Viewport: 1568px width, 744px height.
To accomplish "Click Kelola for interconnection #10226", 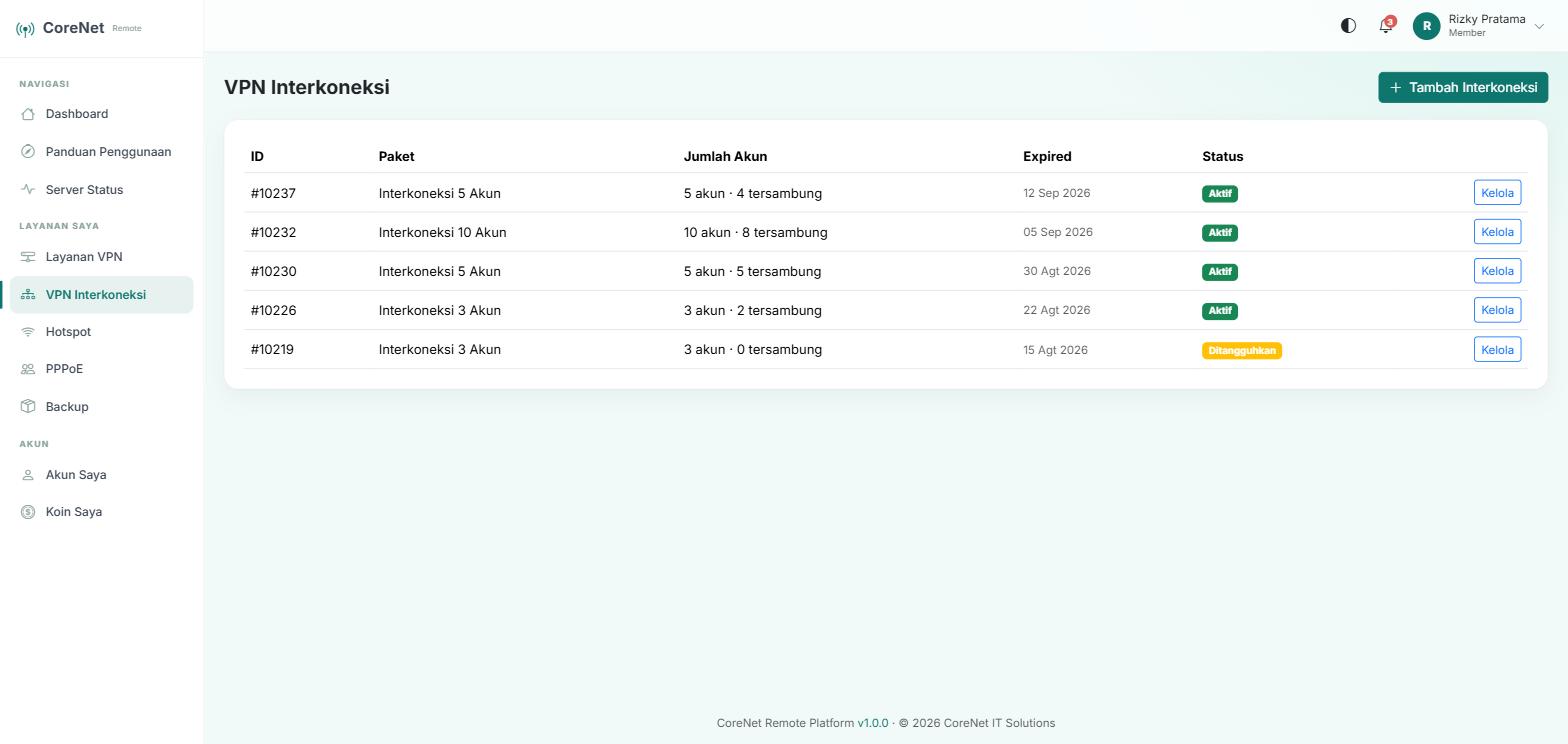I will (x=1497, y=310).
